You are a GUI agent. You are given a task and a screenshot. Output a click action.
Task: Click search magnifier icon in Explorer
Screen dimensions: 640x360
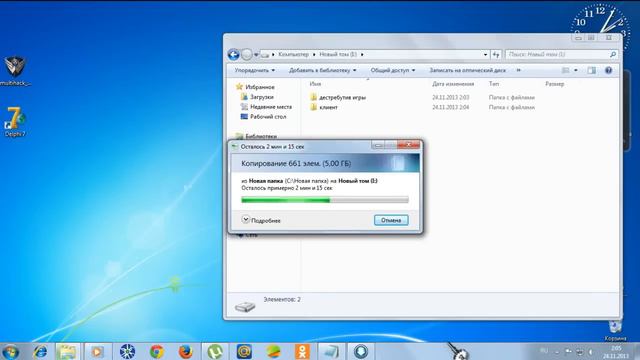pos(613,54)
